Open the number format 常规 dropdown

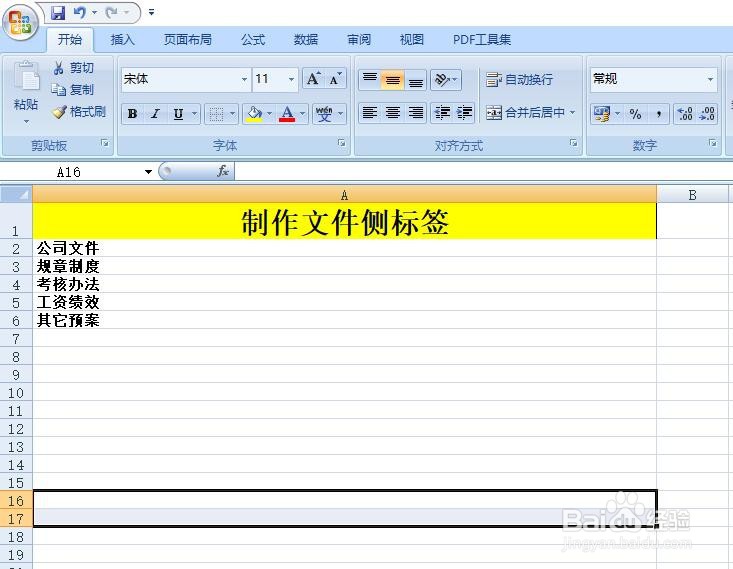click(710, 79)
